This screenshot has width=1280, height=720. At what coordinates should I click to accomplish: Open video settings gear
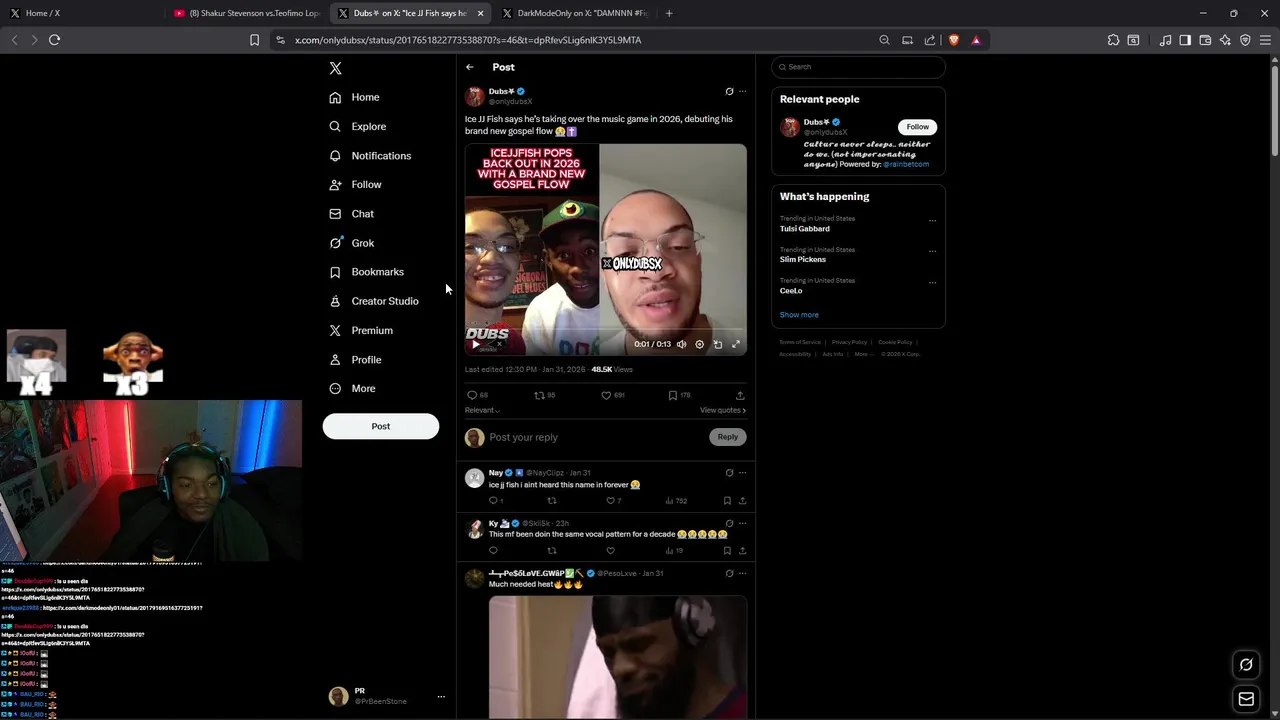tap(699, 344)
